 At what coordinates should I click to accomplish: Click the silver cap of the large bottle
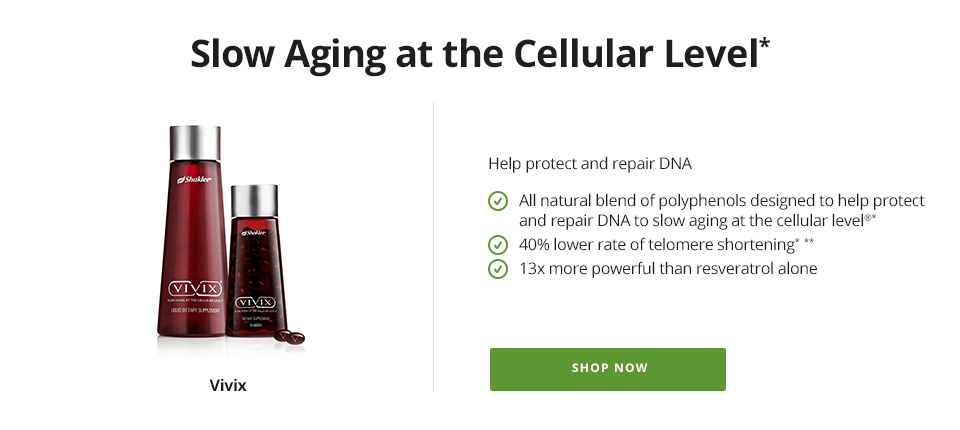coord(195,144)
